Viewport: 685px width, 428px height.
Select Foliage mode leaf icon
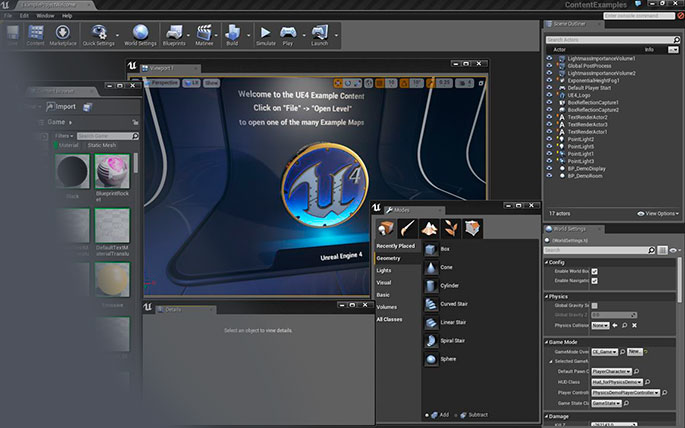tap(451, 228)
